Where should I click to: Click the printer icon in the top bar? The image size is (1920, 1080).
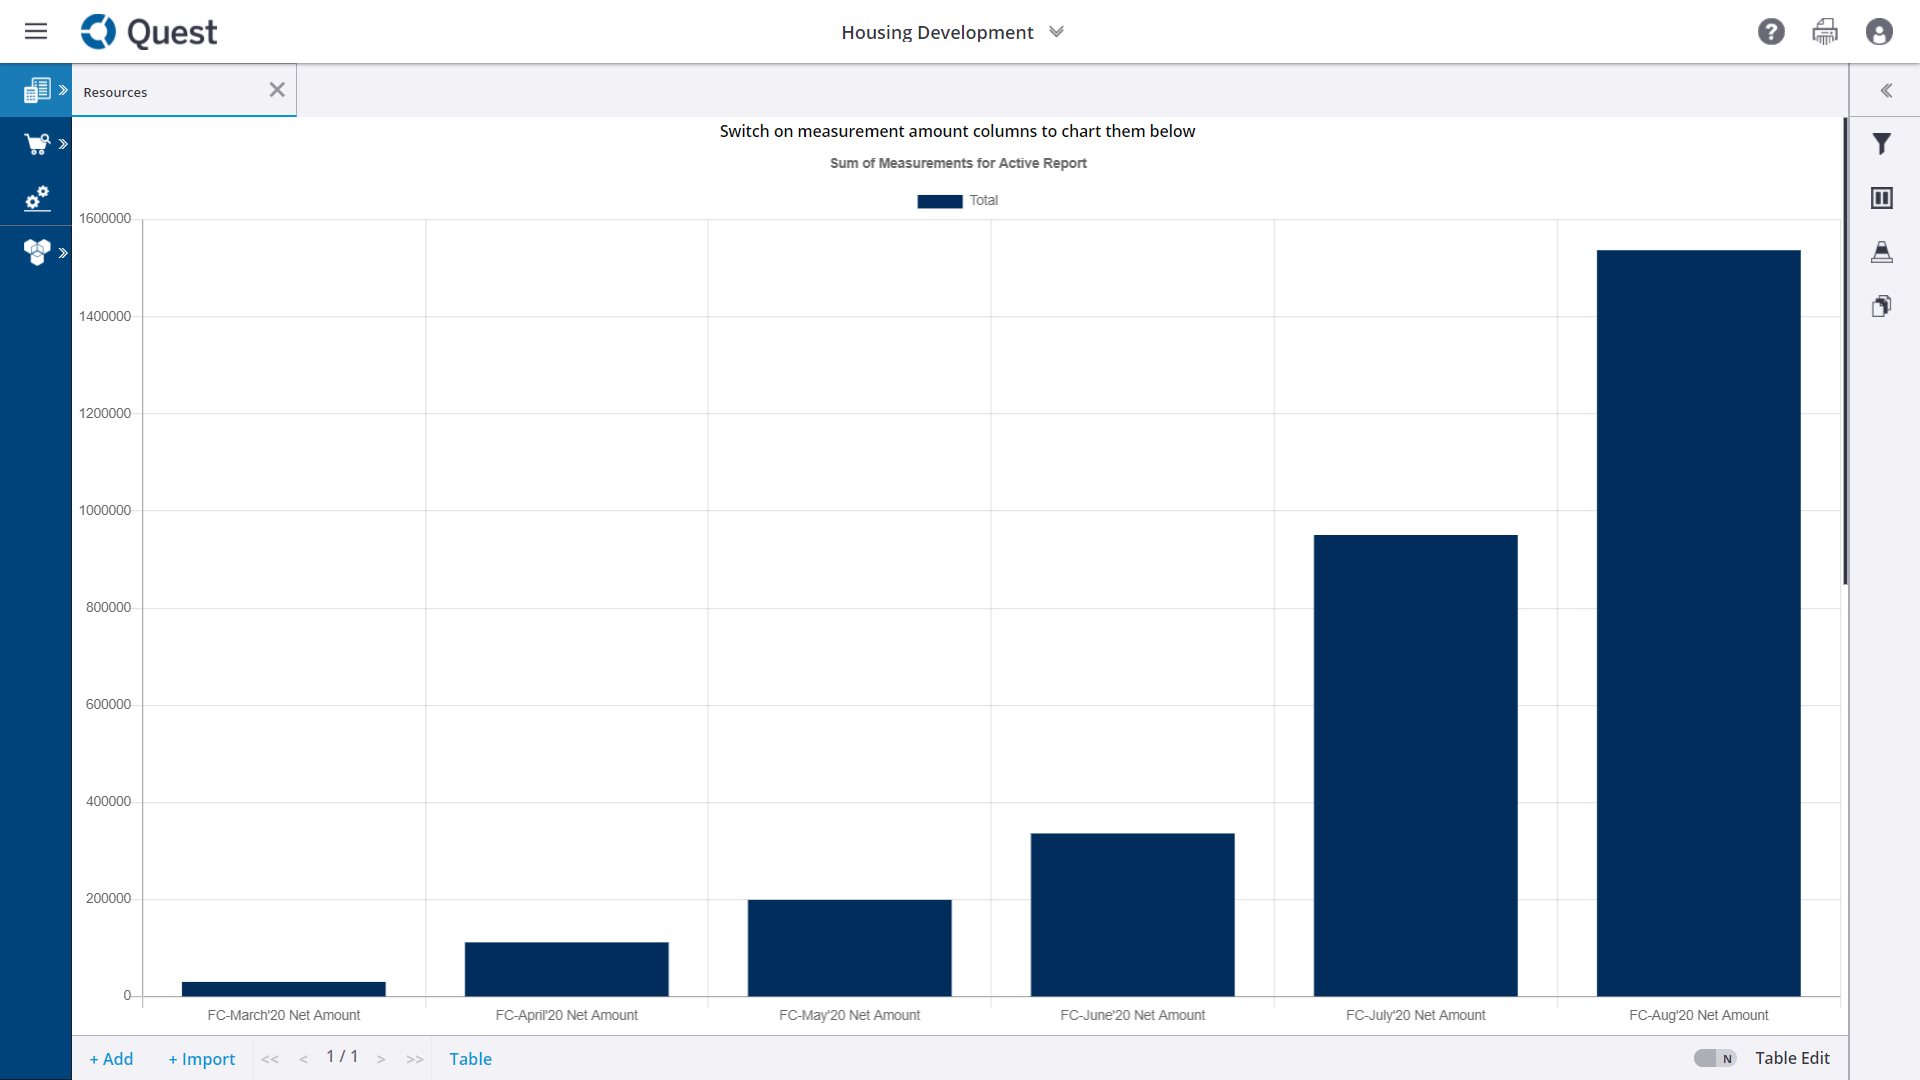tap(1825, 31)
